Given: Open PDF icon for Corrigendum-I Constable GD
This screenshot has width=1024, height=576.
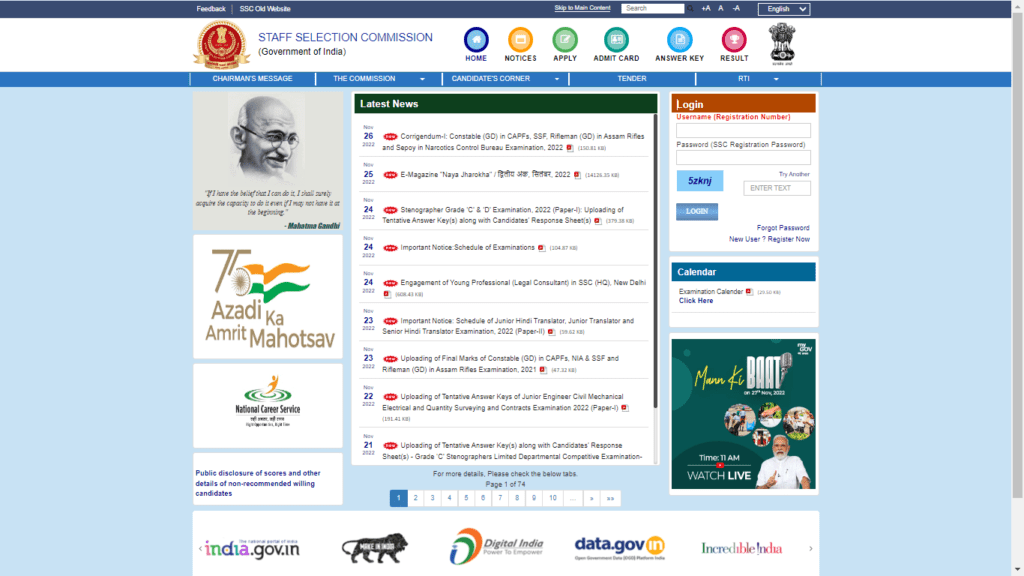Looking at the screenshot, I should coord(569,148).
